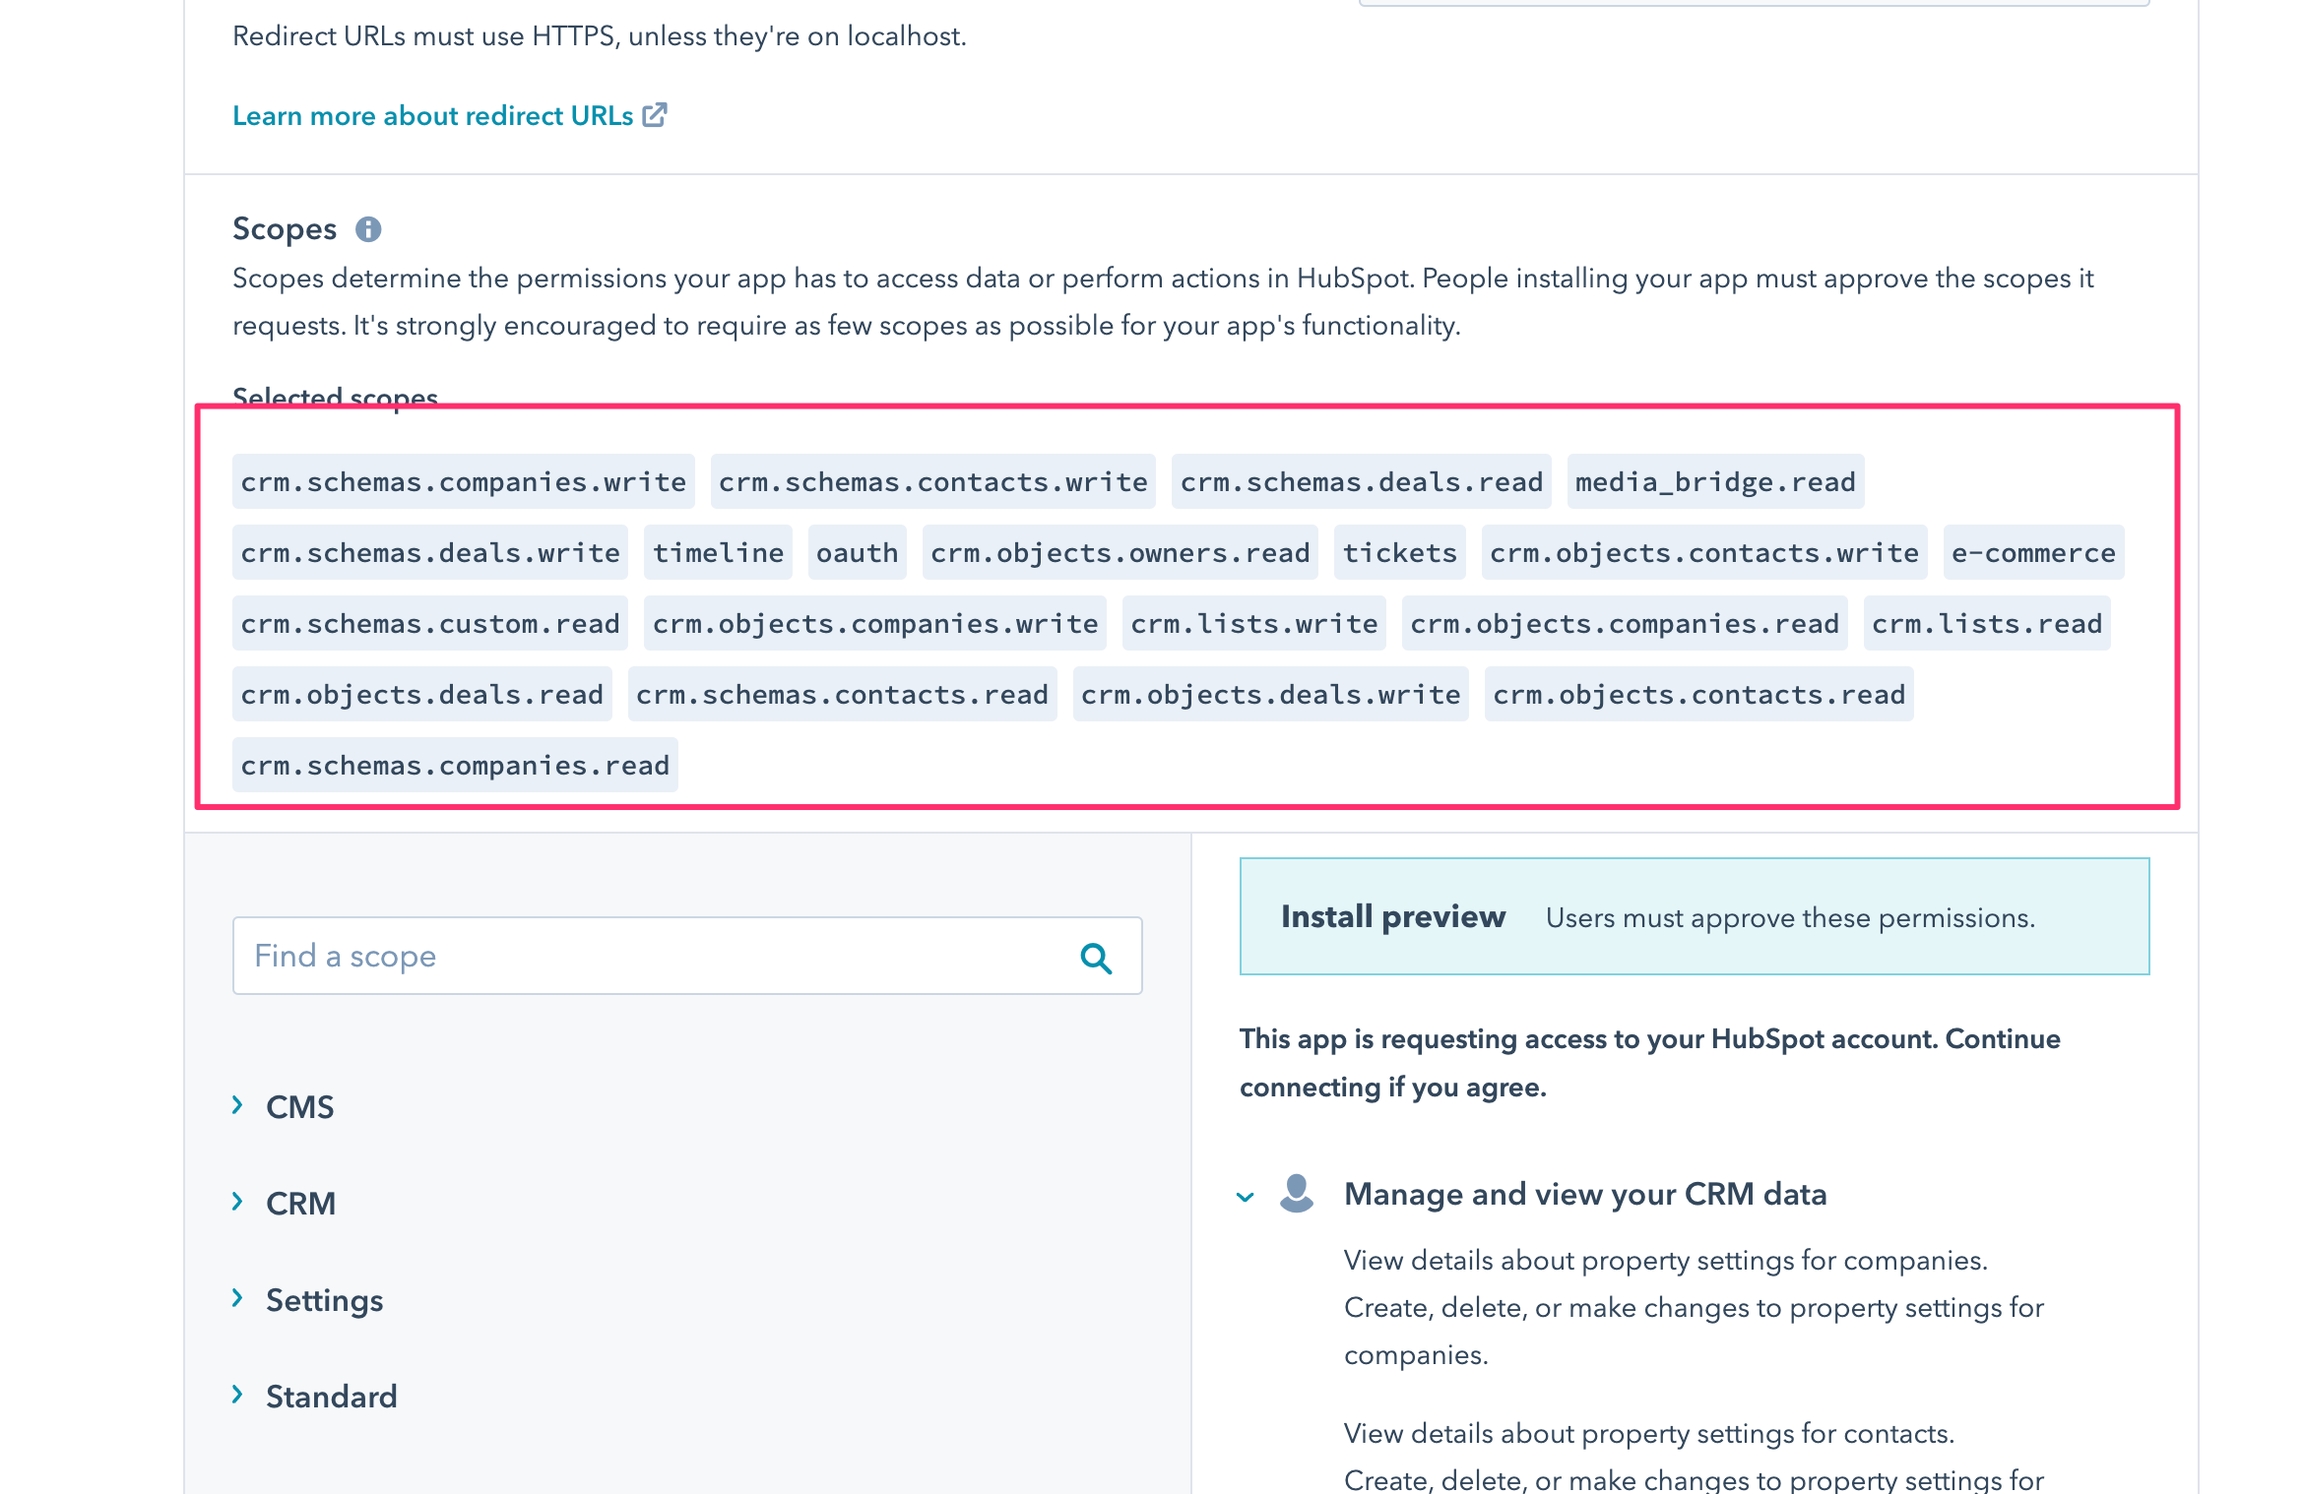Click the media_bridge.read scope tag
The height and width of the screenshot is (1494, 2304).
click(x=1714, y=482)
